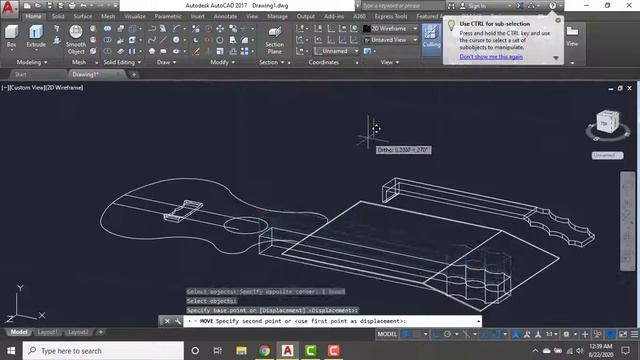
Task: Expand the Modeling panel
Action: click(31, 62)
